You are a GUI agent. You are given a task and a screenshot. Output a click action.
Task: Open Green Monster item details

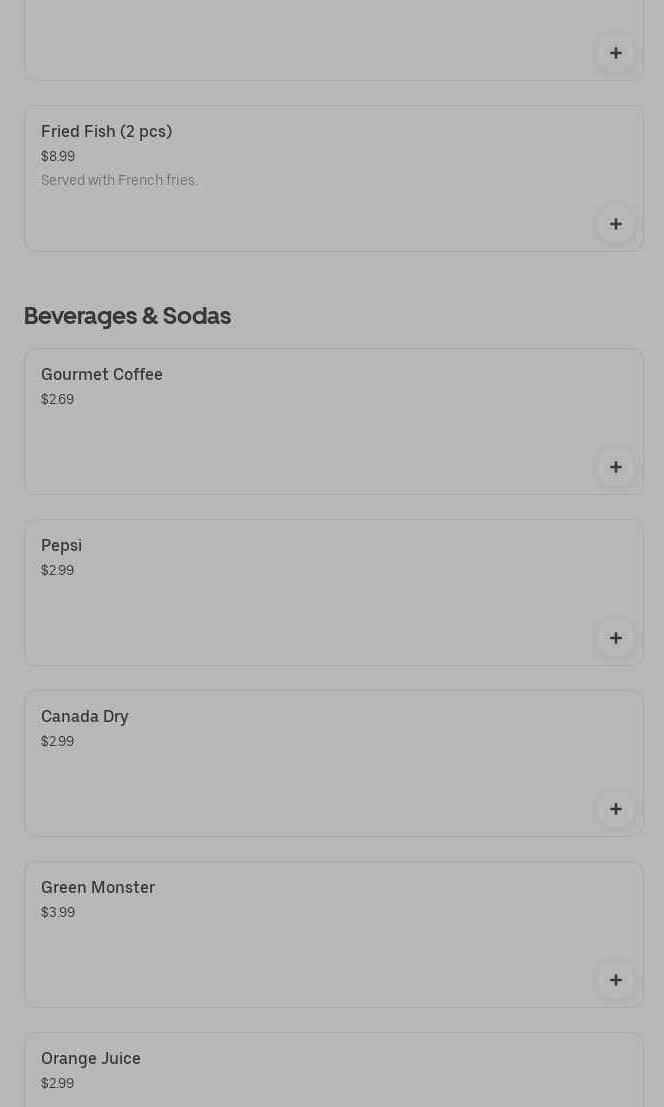click(x=98, y=888)
